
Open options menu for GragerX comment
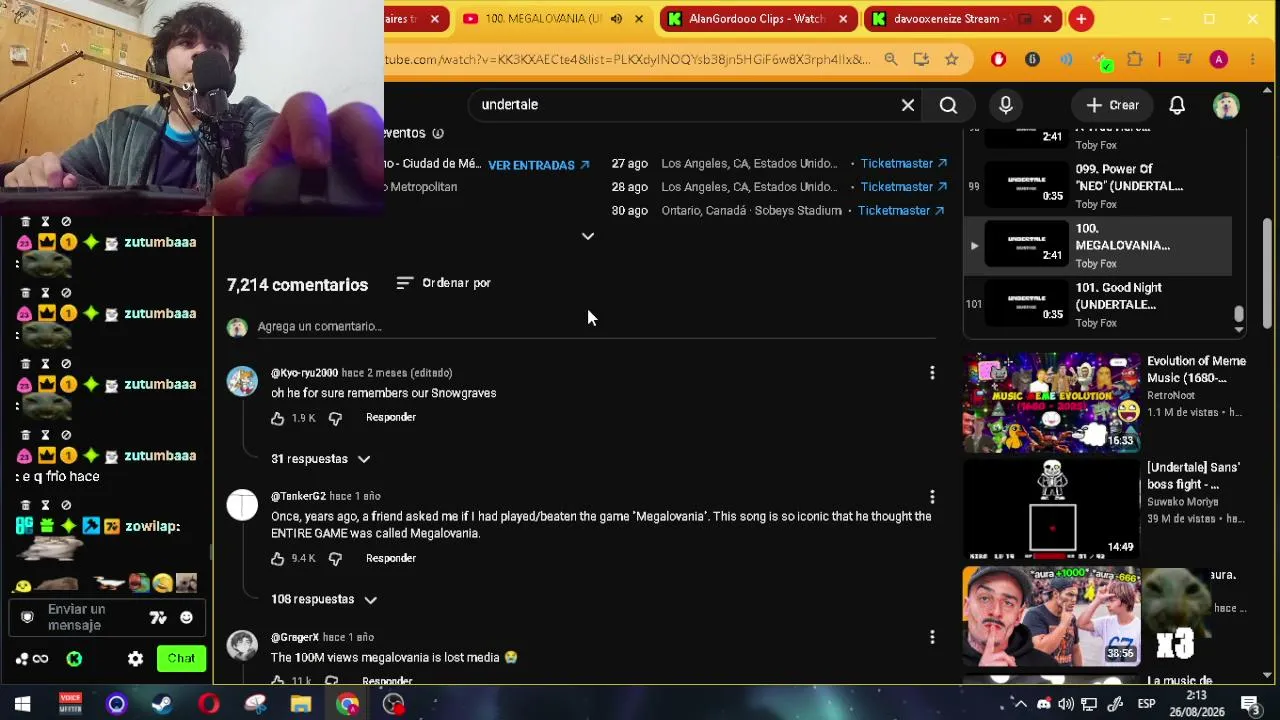[932, 637]
